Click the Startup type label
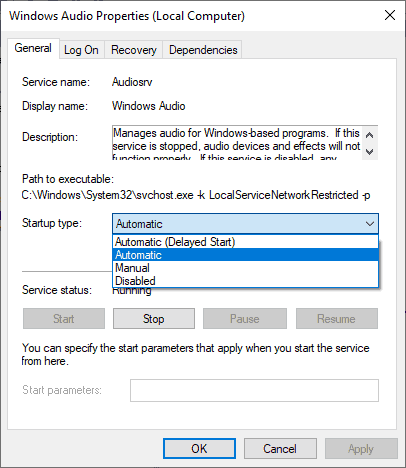Screen dimensions: 406x468 click(x=52, y=223)
